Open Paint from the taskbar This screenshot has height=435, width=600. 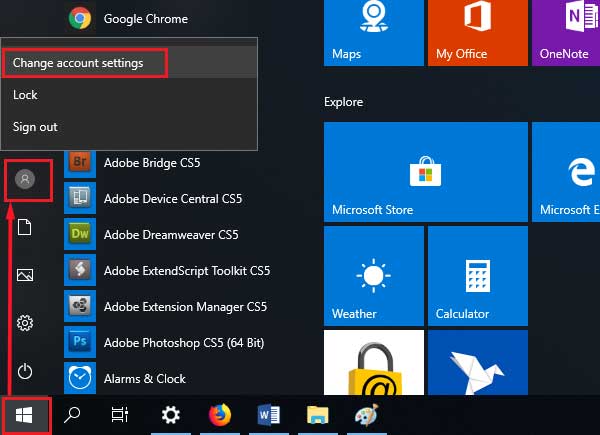(x=367, y=415)
